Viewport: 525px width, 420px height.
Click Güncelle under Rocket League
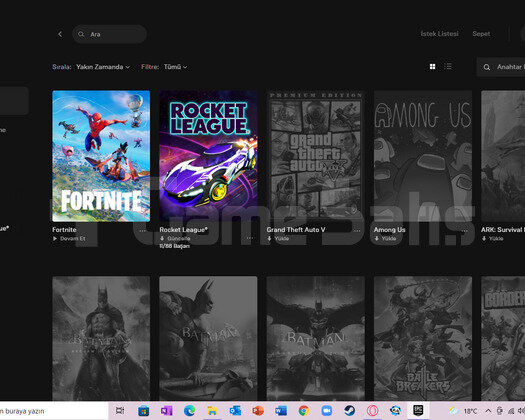(x=175, y=238)
